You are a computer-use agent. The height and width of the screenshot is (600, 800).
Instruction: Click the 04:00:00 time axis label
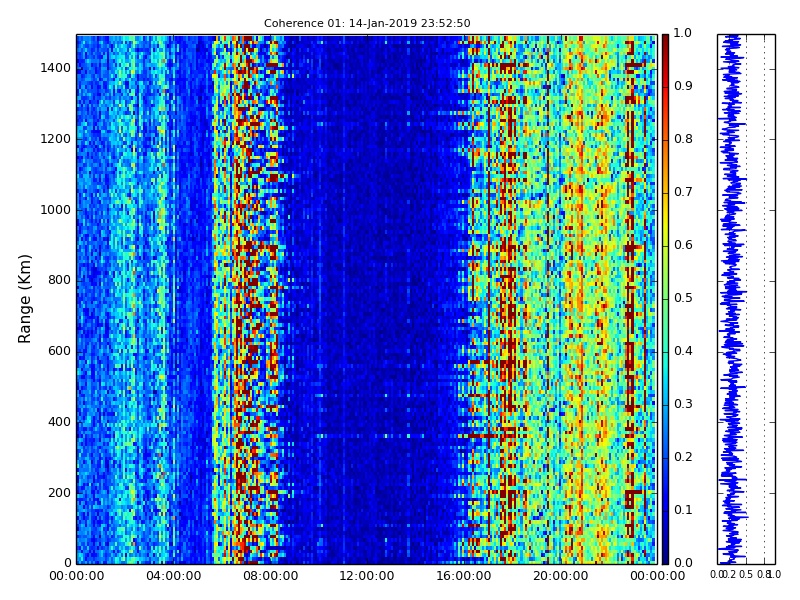coord(173,576)
